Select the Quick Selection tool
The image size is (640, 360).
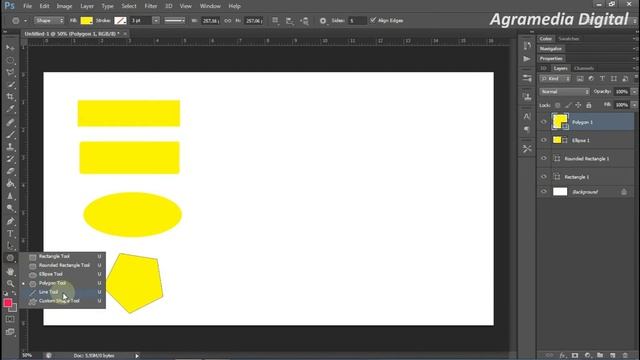(x=10, y=85)
